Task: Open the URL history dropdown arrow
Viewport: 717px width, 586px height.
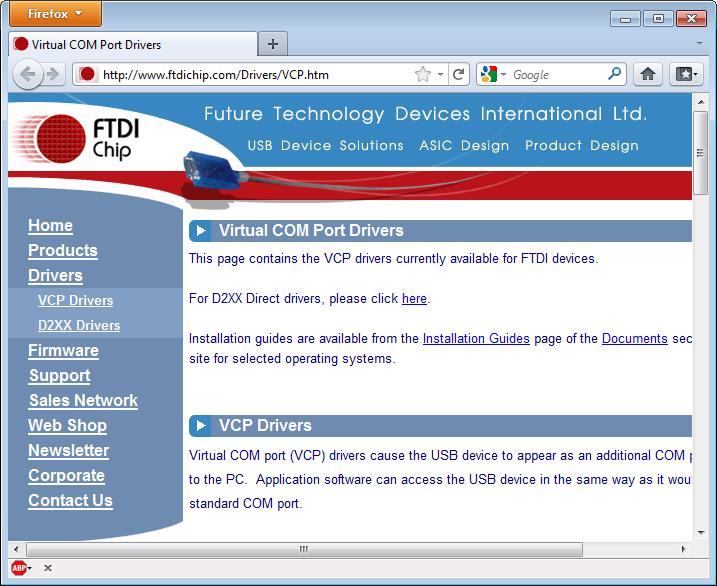Action: click(x=440, y=74)
